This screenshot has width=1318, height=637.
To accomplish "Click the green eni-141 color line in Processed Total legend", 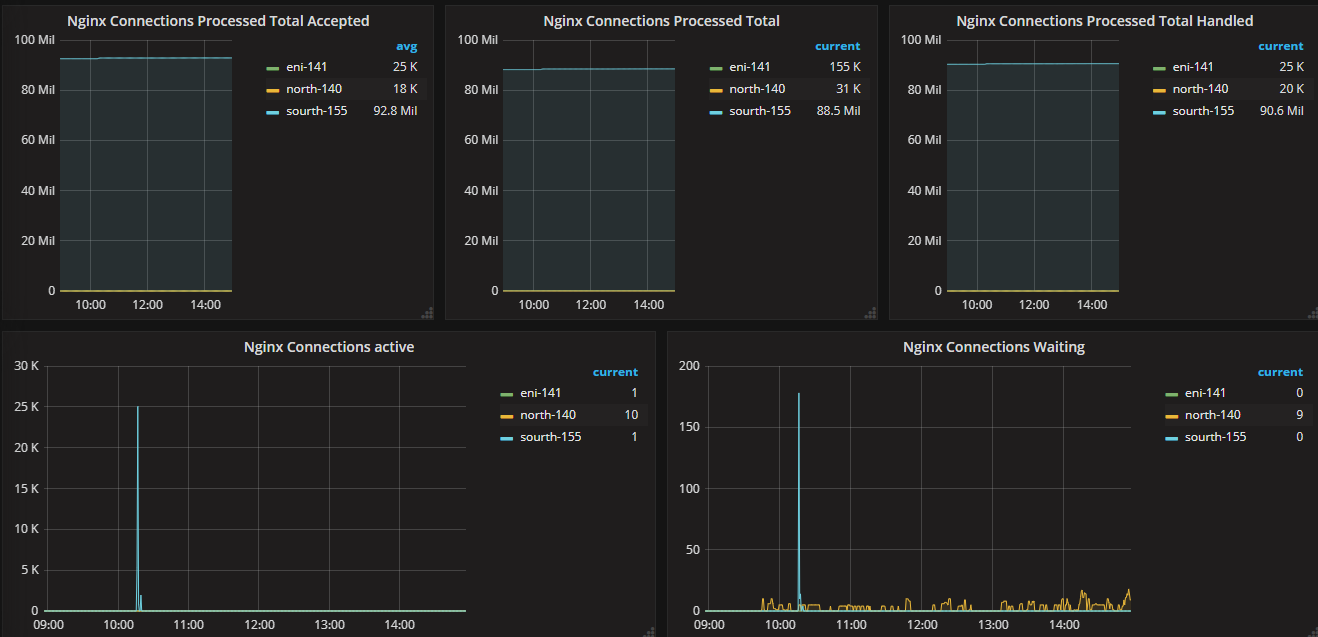I will point(715,68).
